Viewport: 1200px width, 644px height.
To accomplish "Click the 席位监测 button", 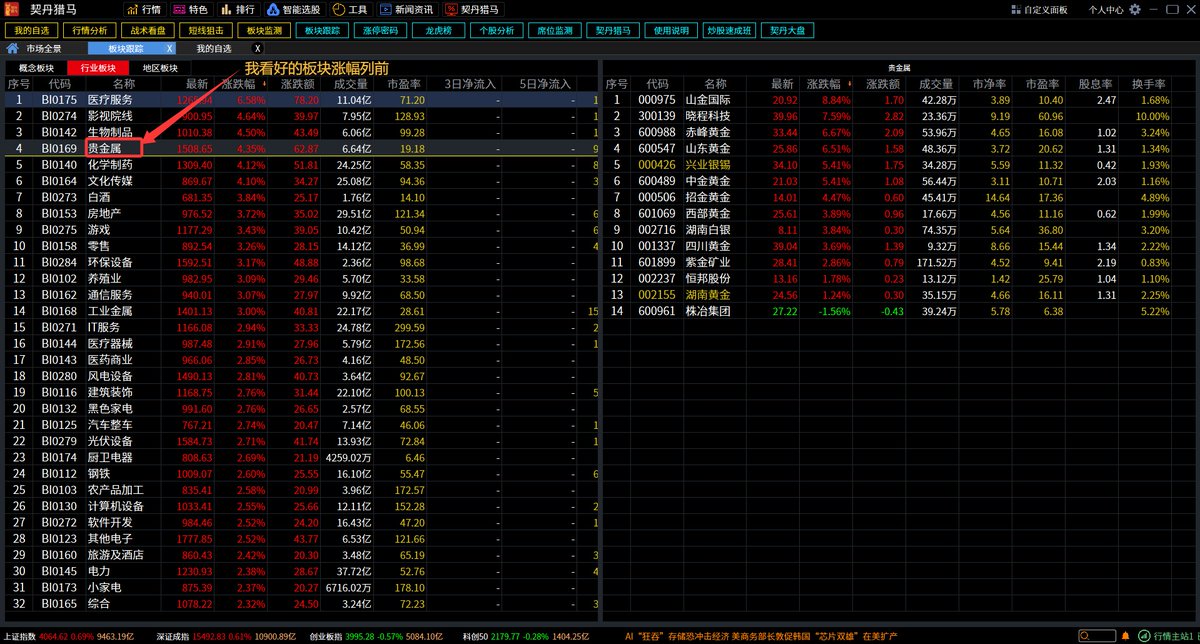I will point(555,30).
